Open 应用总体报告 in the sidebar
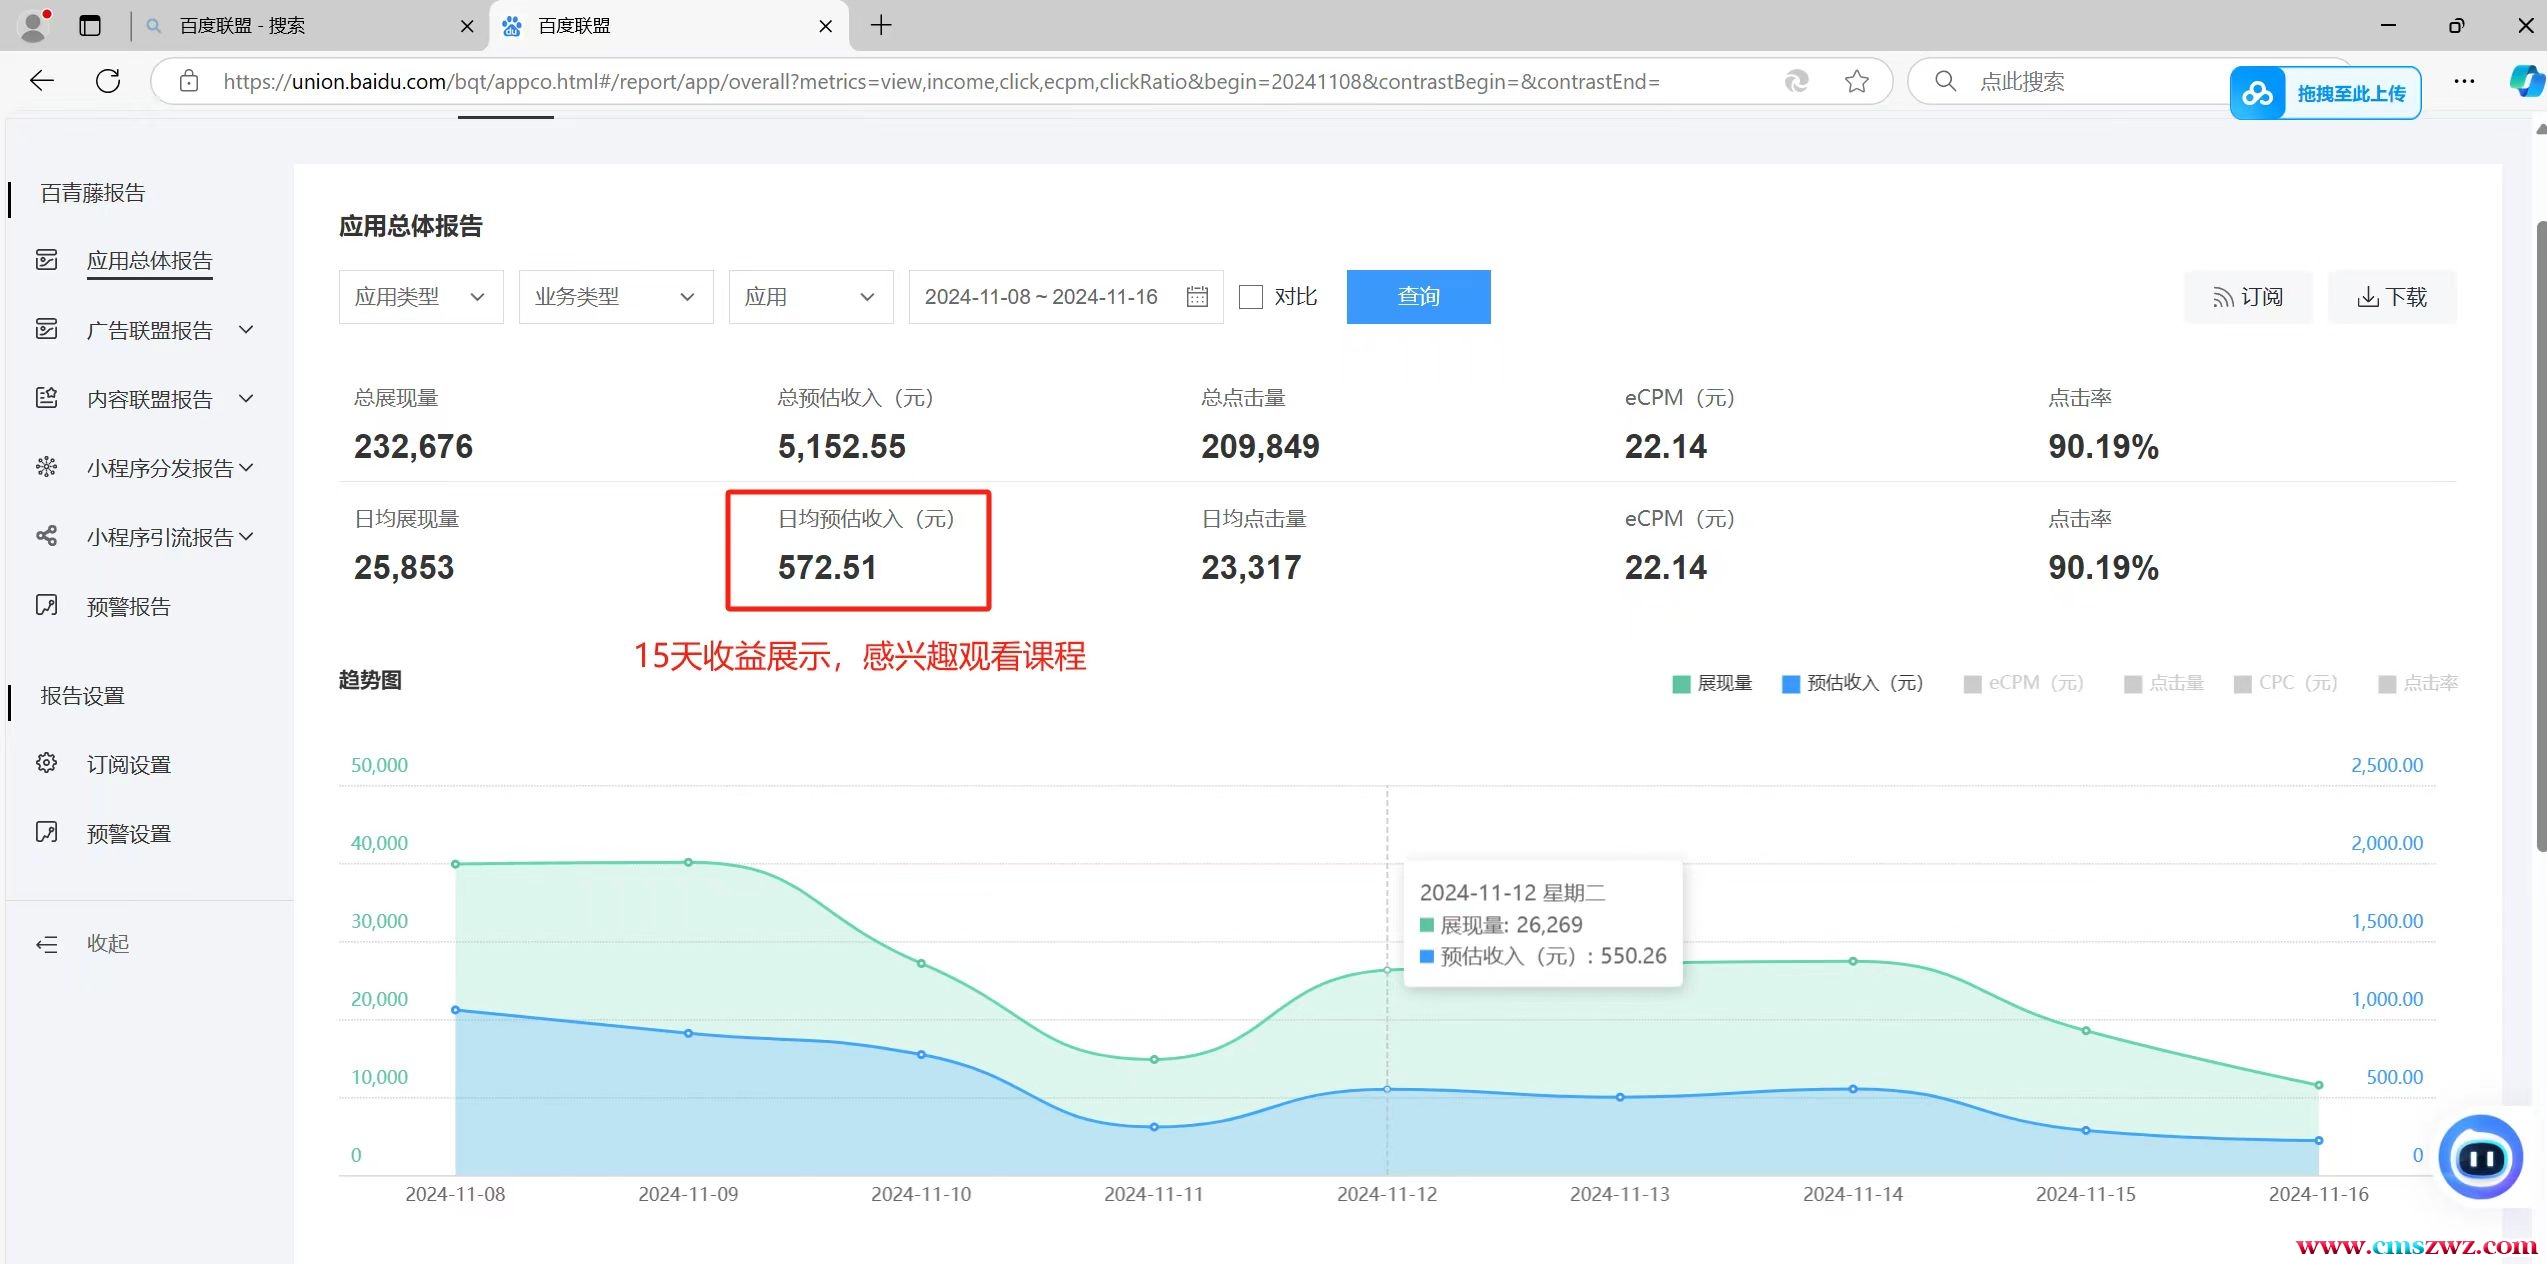 coord(150,261)
